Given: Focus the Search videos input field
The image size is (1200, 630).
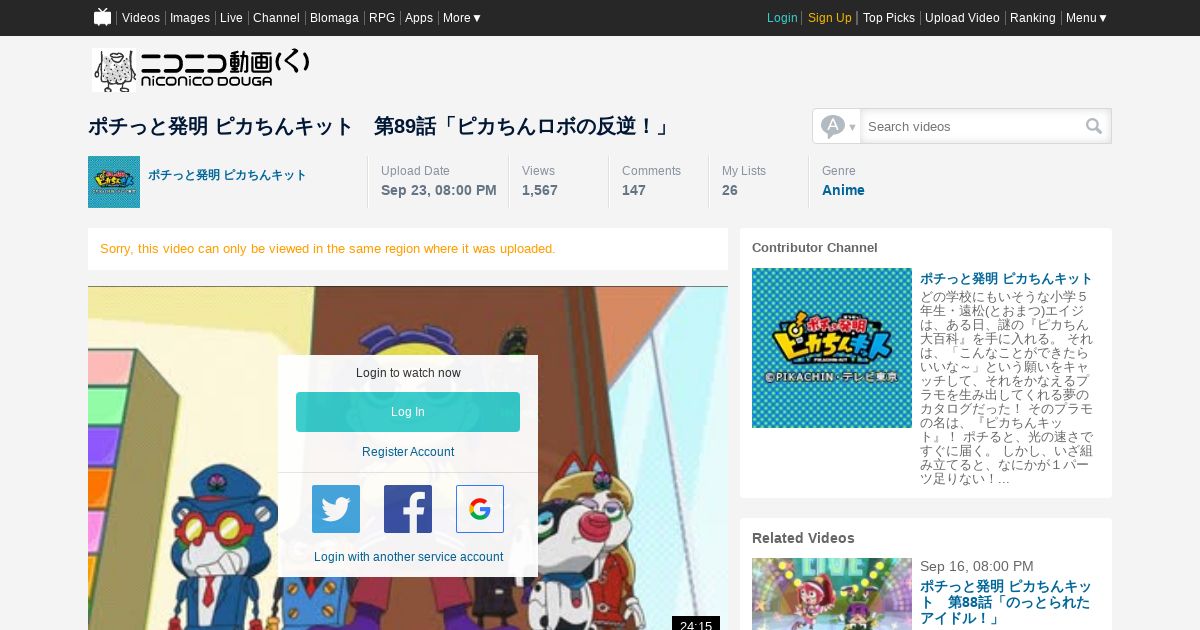Looking at the screenshot, I should [x=970, y=126].
